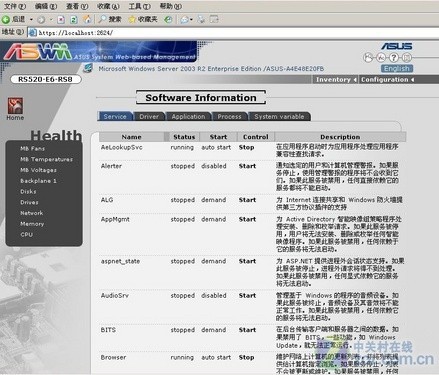The image size is (439, 375).
Task: Refresh the page using the green refresh icon
Action: [x=74, y=20]
